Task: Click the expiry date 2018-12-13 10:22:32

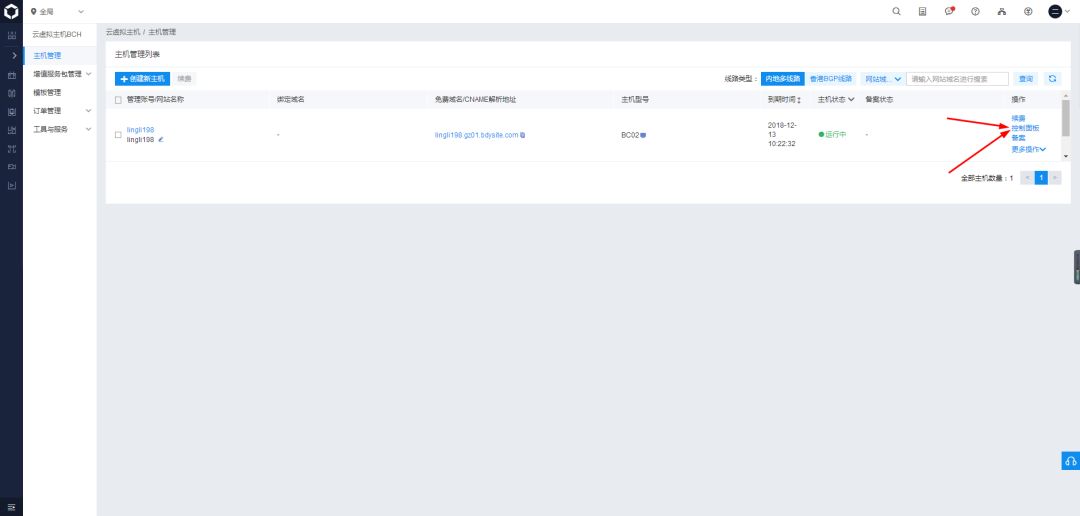Action: pyautogui.click(x=782, y=134)
